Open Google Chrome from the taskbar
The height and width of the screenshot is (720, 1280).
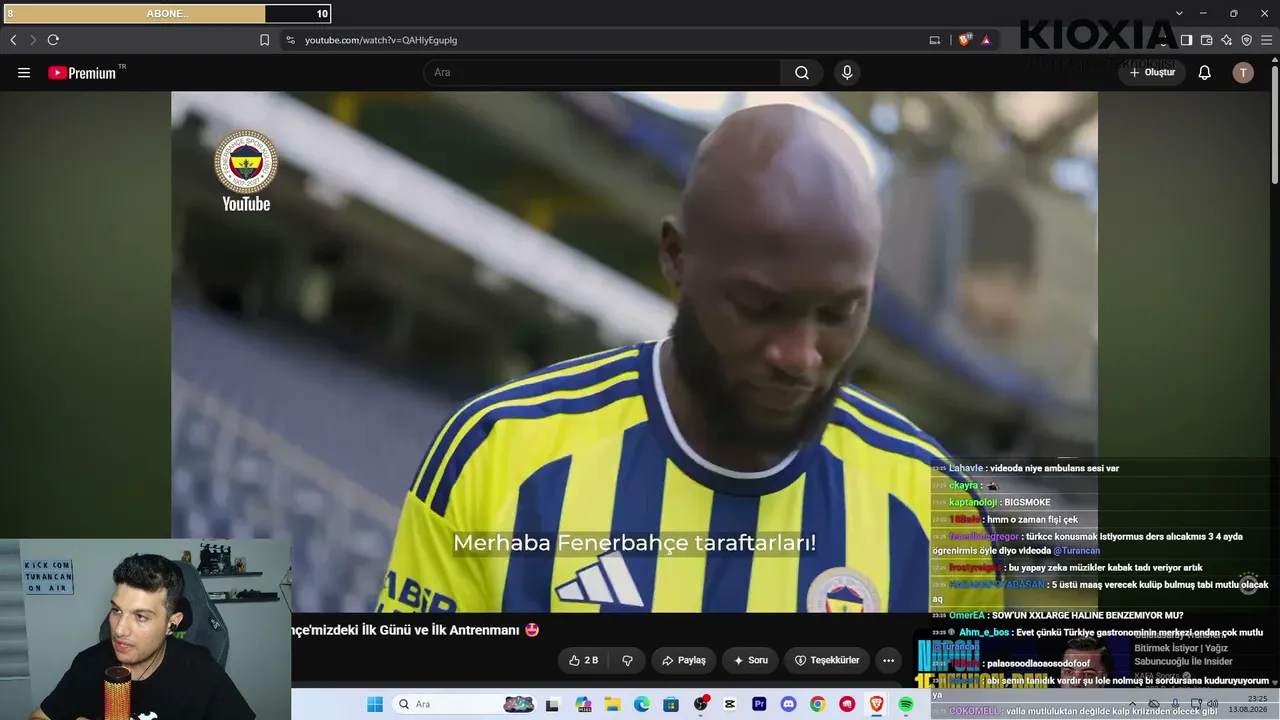coord(818,704)
